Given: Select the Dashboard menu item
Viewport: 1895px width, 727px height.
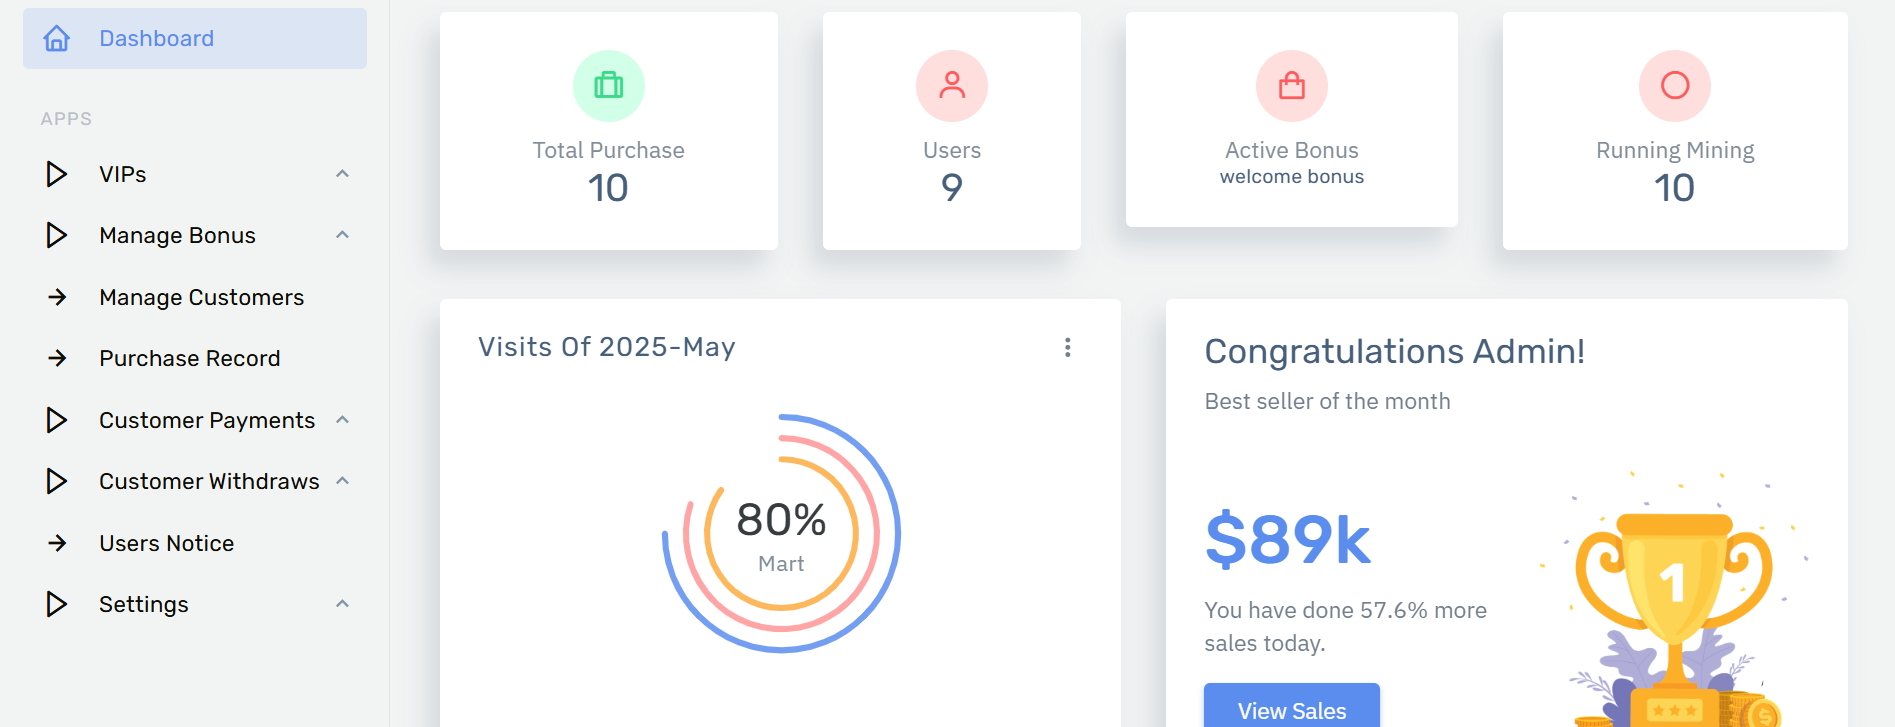Looking at the screenshot, I should tap(195, 39).
